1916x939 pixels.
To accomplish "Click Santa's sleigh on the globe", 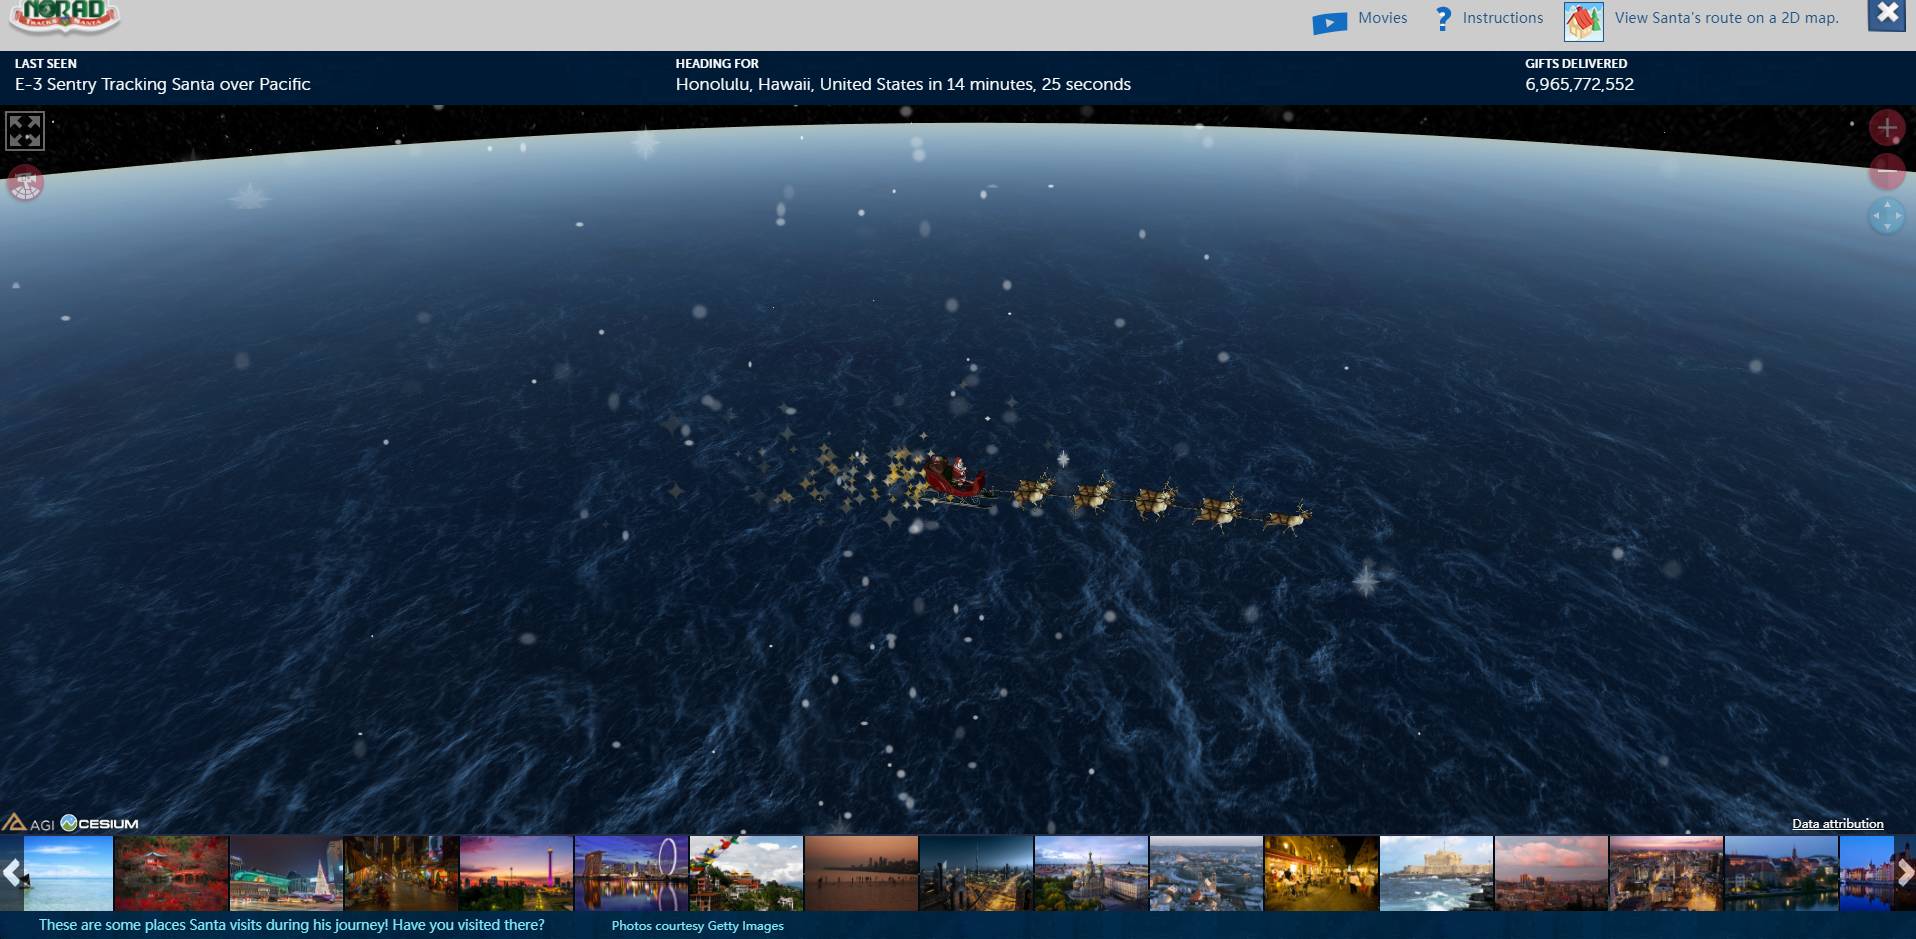I will tap(956, 479).
